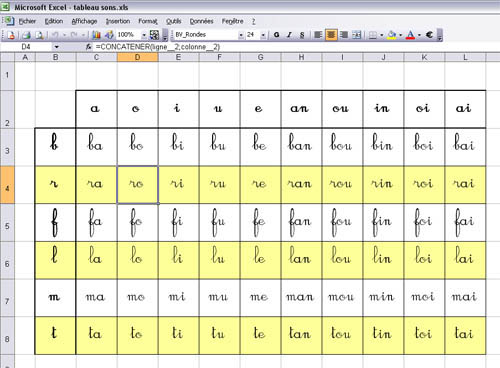Click the file permission icon in the toolbar
Viewport: 500px width, 368px height.
(11, 35)
